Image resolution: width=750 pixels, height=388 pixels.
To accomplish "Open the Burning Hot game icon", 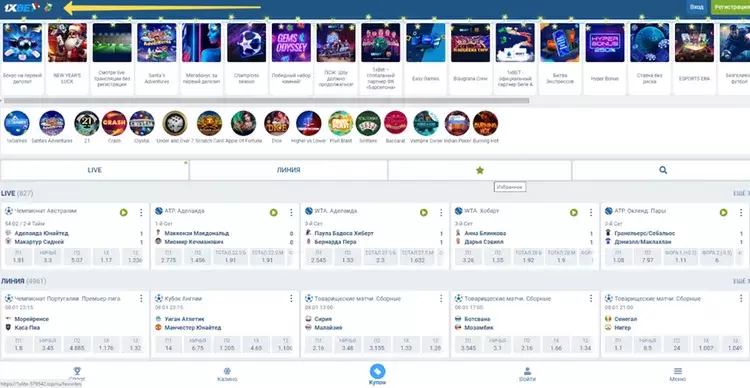I will (485, 123).
